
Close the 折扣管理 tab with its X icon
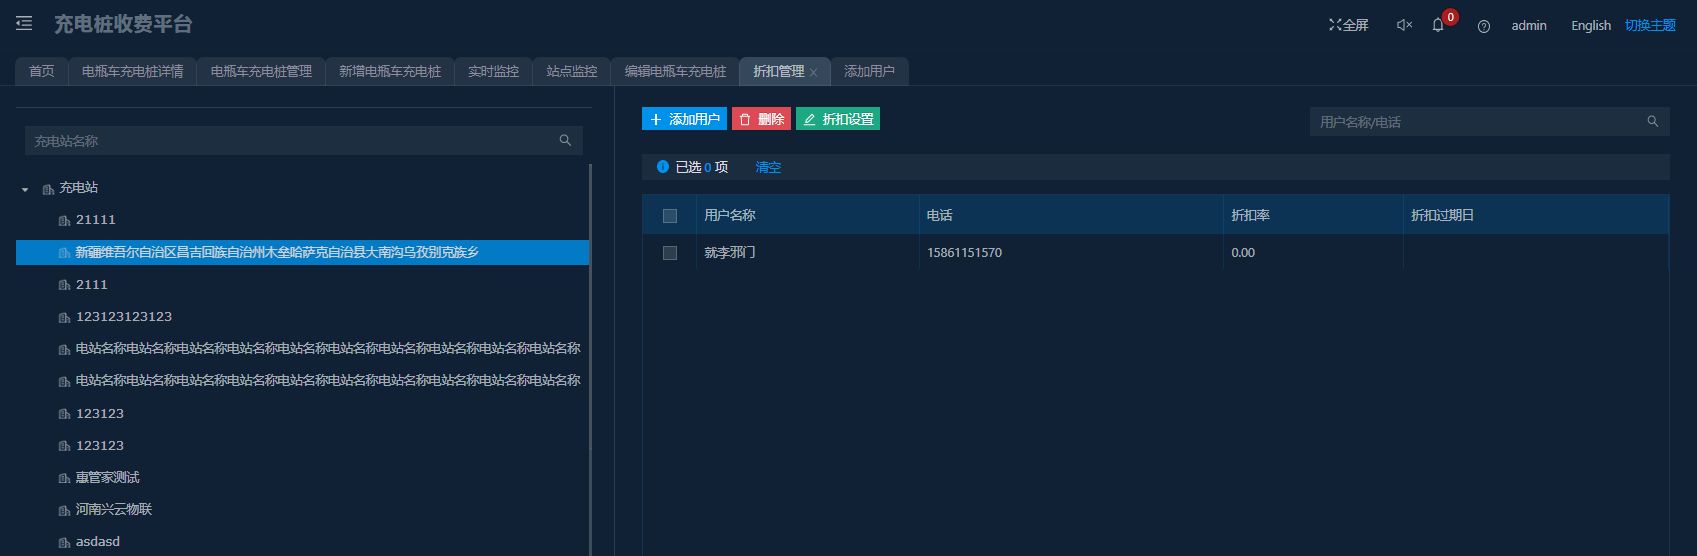click(814, 72)
